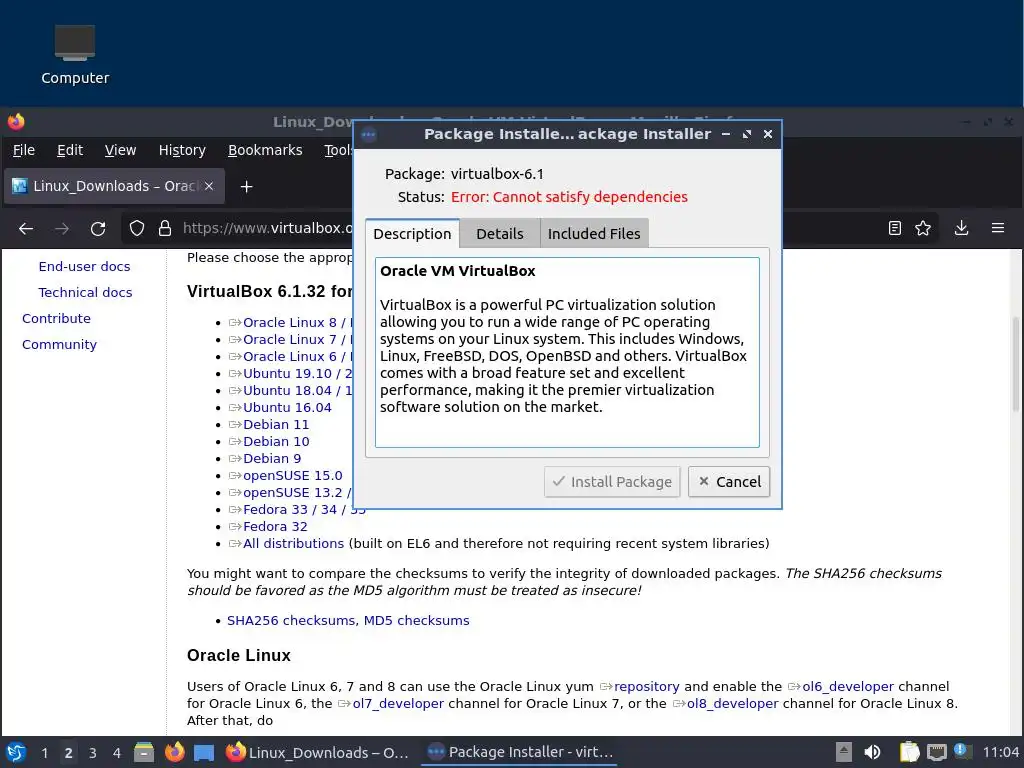Open the Technical docs link

pos(86,293)
